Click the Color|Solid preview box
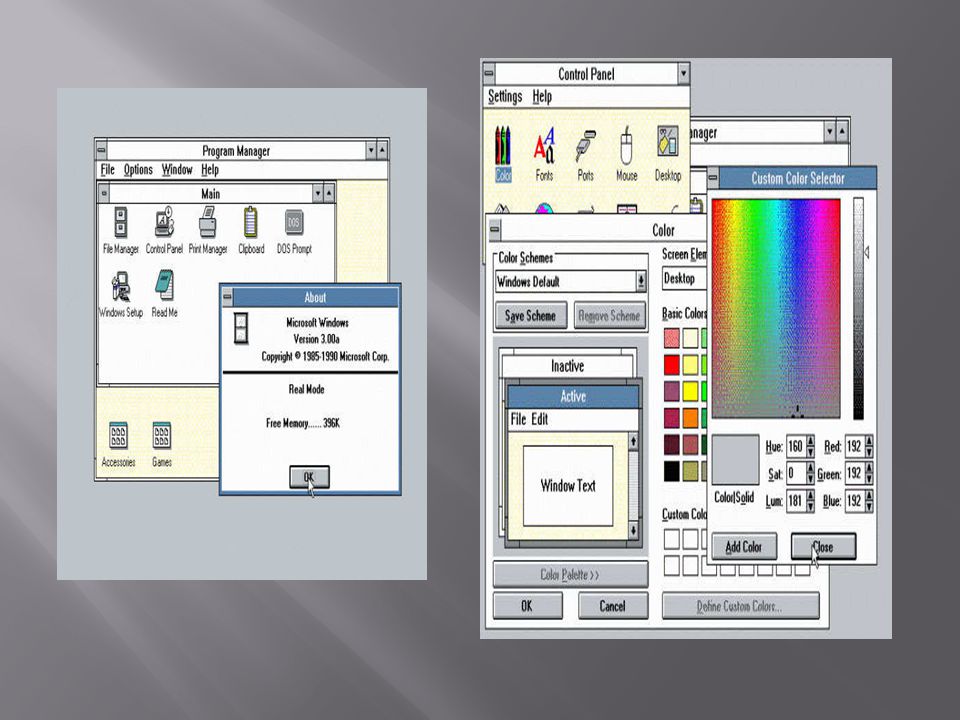Viewport: 960px width, 720px height. 735,459
